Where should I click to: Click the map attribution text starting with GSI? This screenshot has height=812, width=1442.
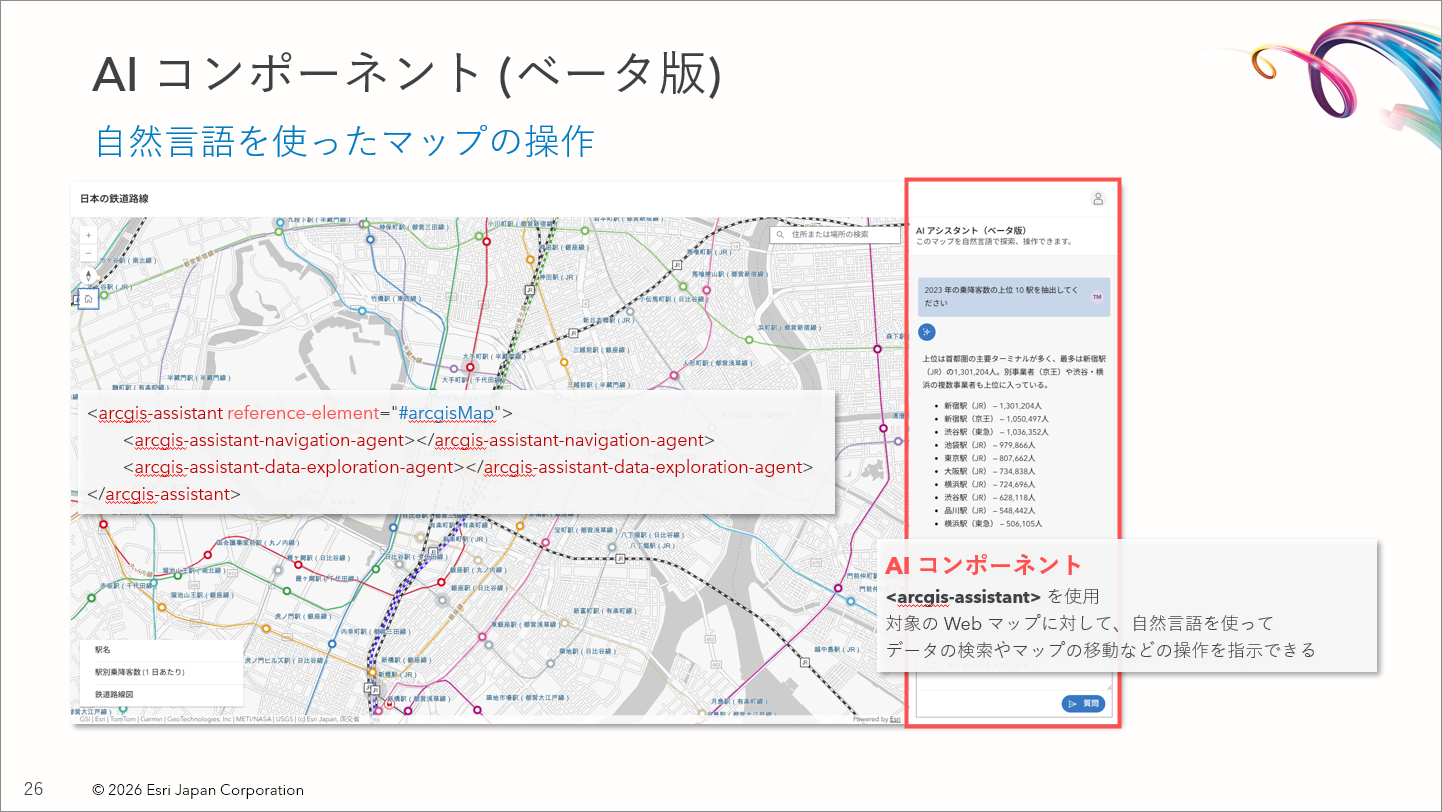pyautogui.click(x=219, y=719)
